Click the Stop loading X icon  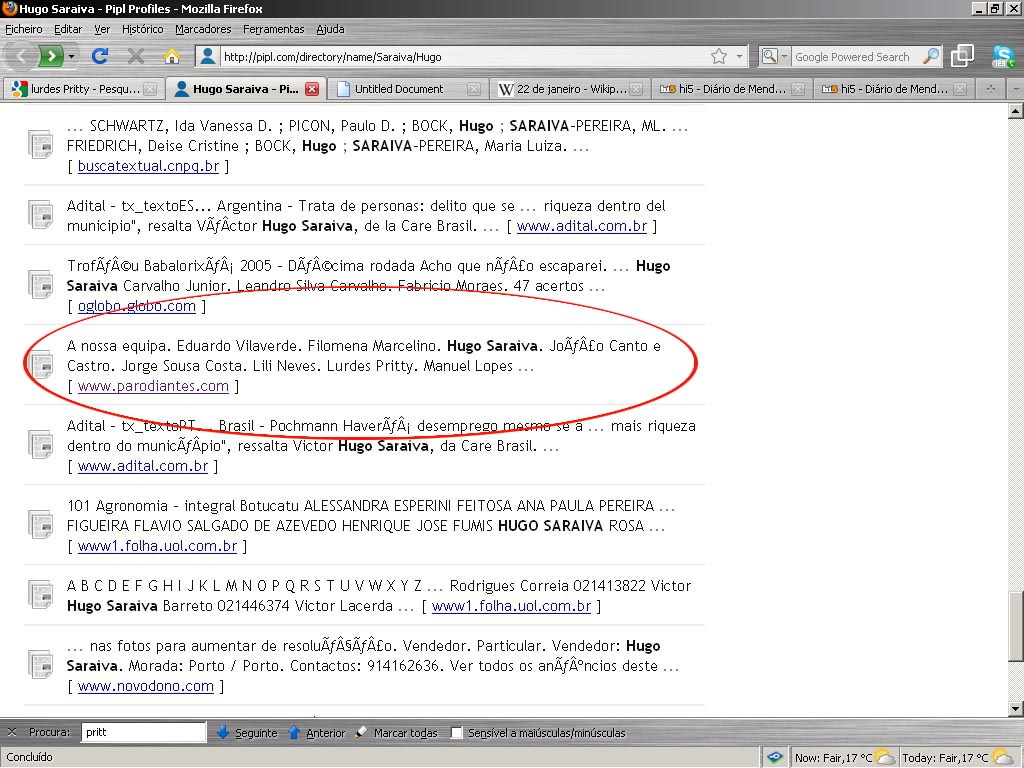point(136,56)
